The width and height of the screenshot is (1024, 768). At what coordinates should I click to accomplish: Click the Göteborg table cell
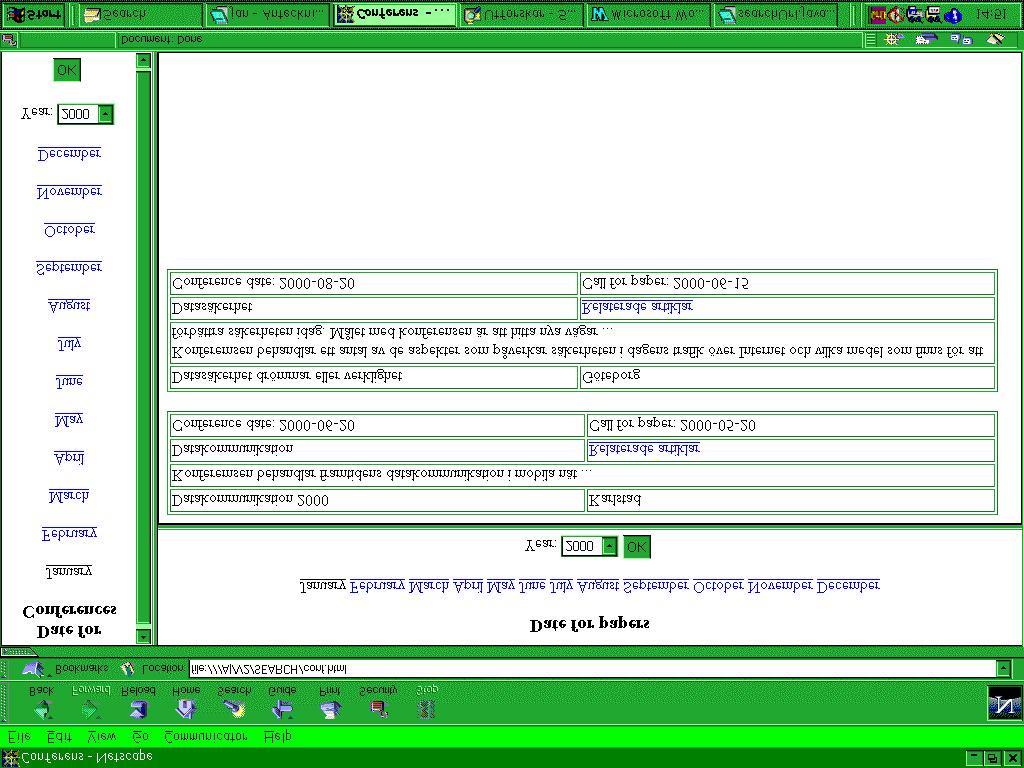tap(787, 377)
